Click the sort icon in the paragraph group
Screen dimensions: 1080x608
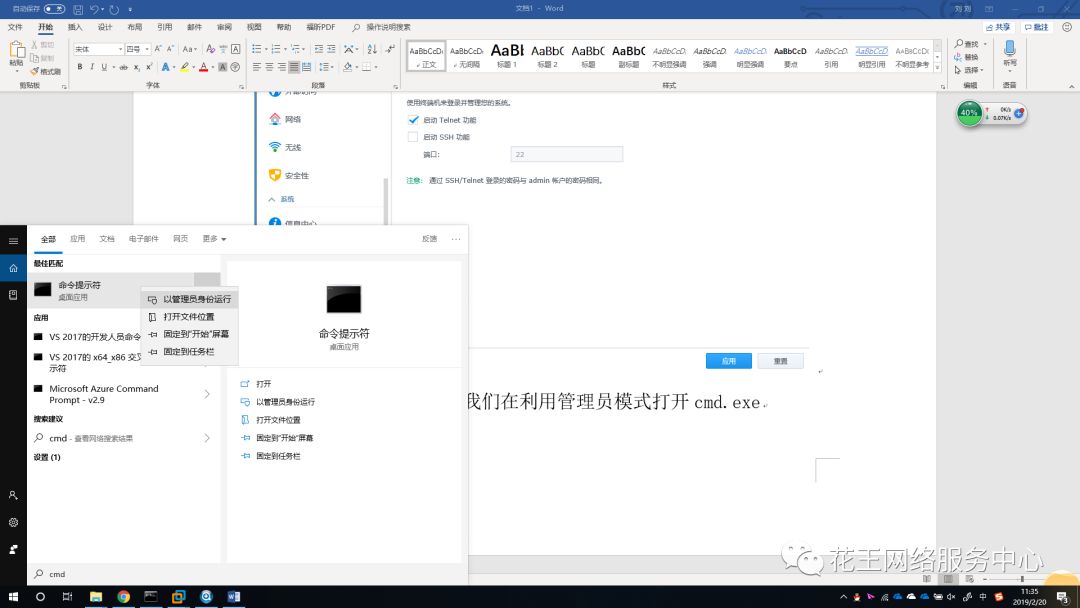(x=372, y=50)
